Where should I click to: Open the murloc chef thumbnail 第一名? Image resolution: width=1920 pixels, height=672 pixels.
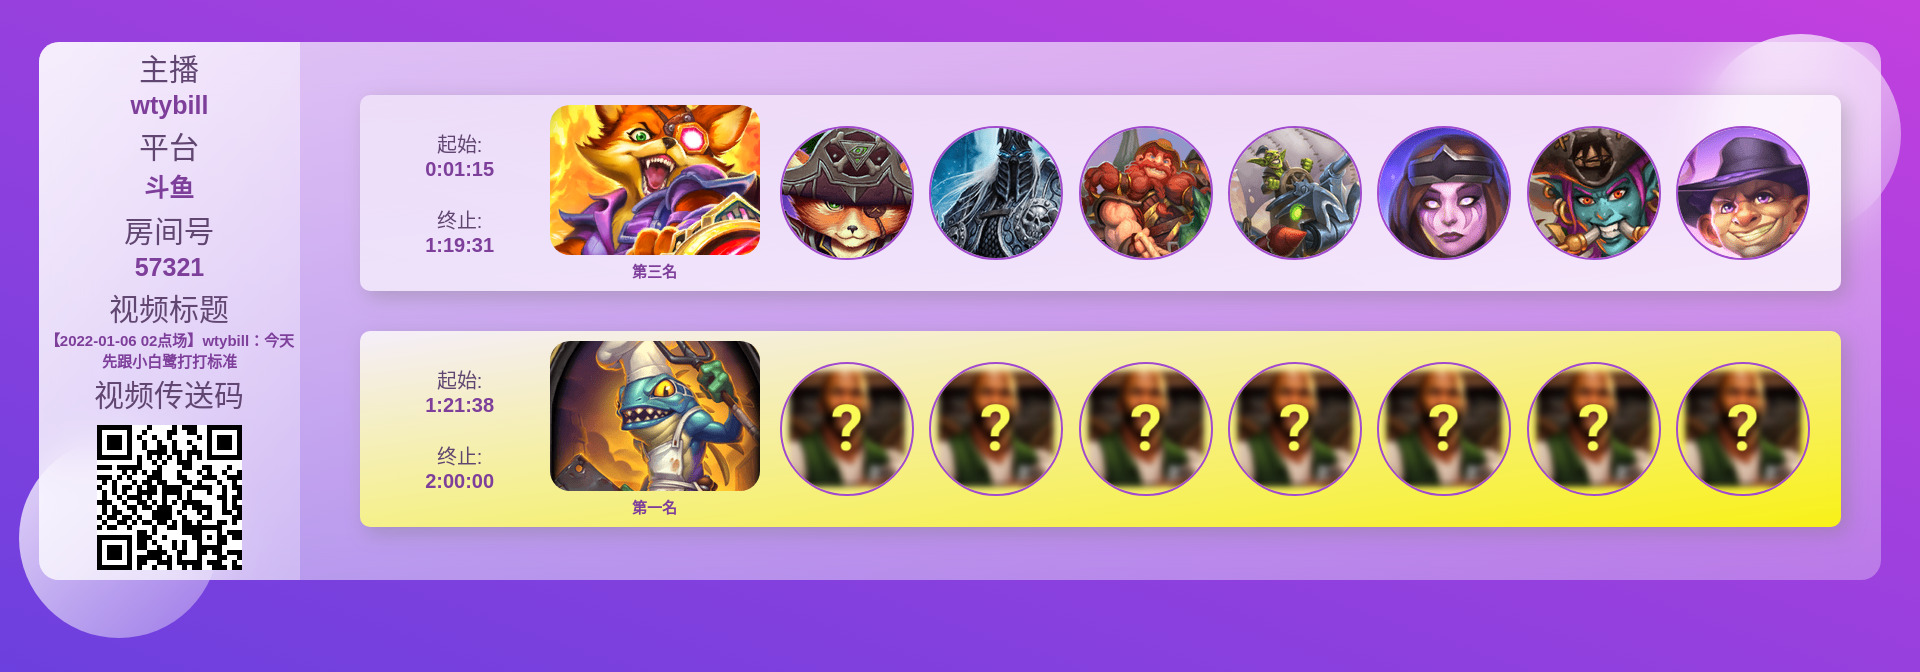pos(655,416)
